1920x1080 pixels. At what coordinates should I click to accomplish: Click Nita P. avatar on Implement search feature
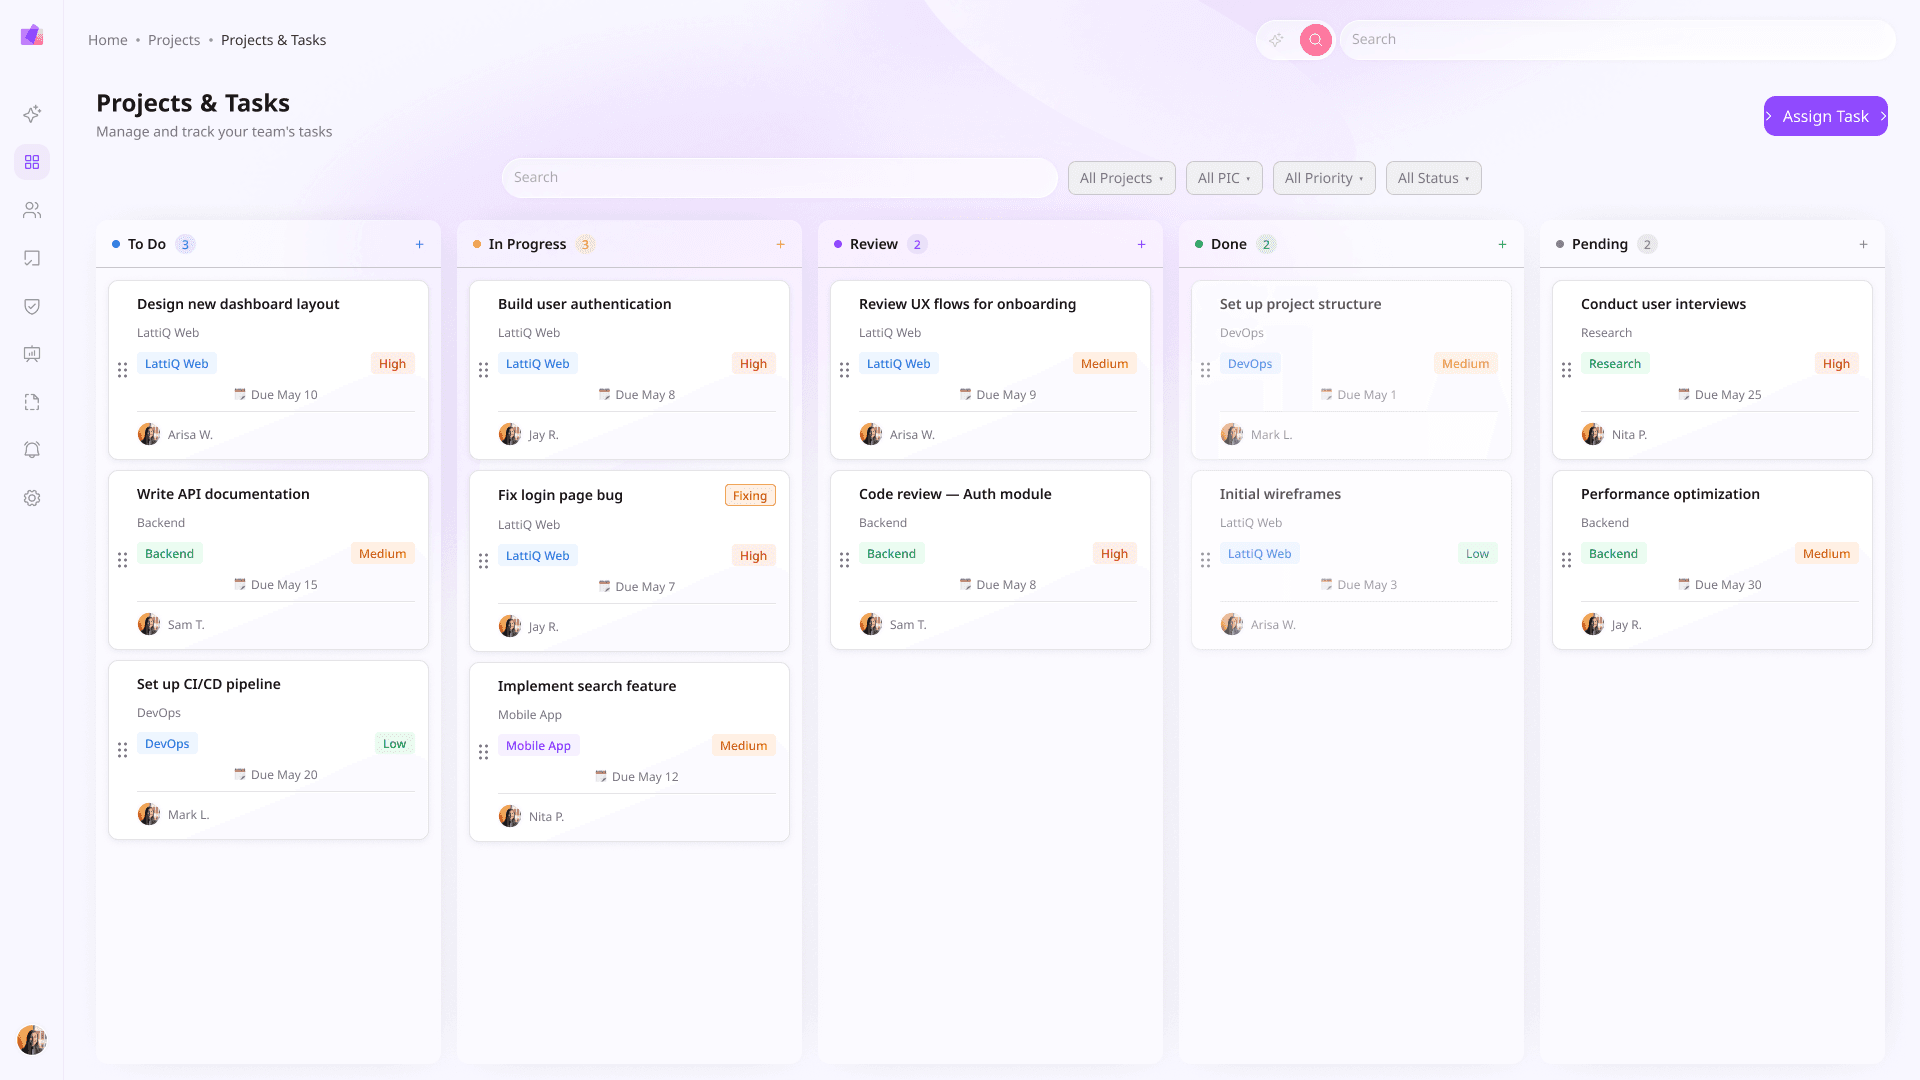pos(510,817)
